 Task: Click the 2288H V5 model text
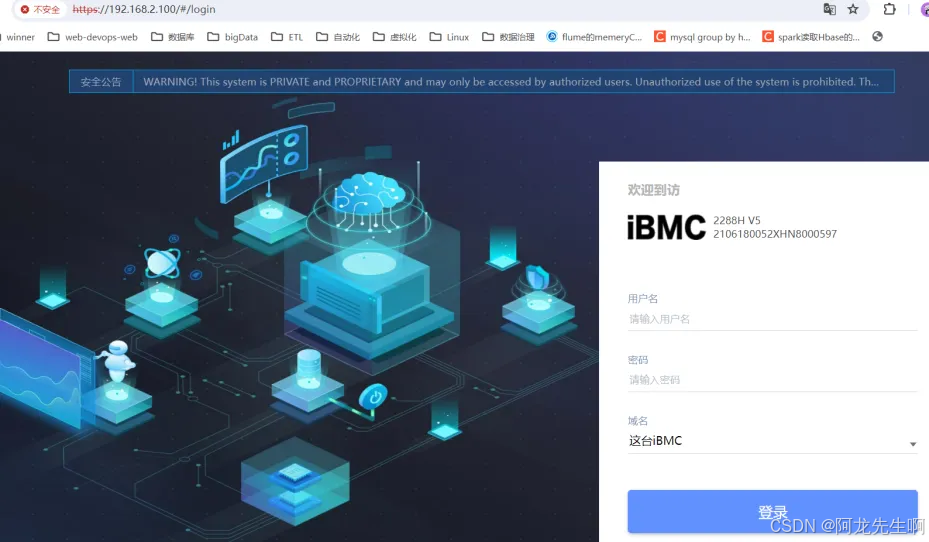736,220
